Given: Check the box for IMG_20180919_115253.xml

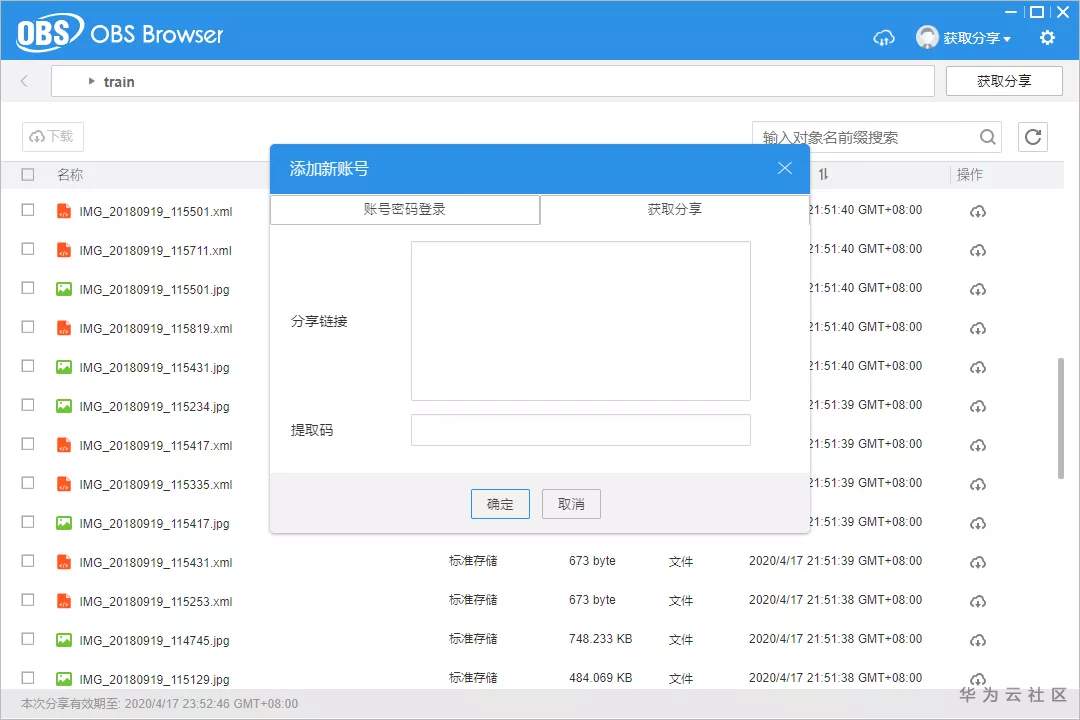Looking at the screenshot, I should [28, 599].
